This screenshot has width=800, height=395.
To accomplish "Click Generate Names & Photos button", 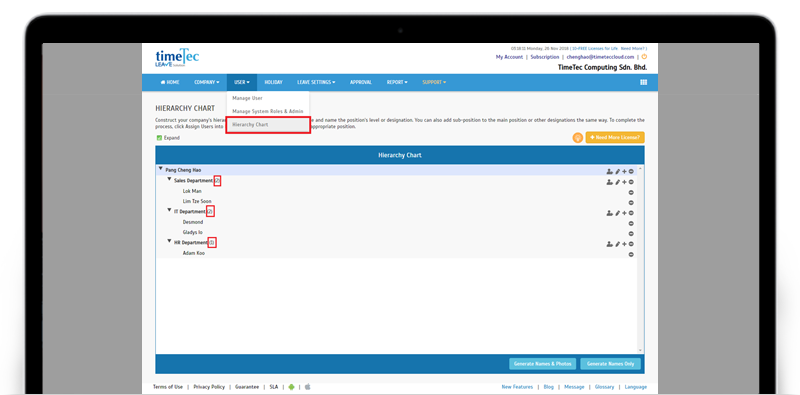I will coord(543,364).
